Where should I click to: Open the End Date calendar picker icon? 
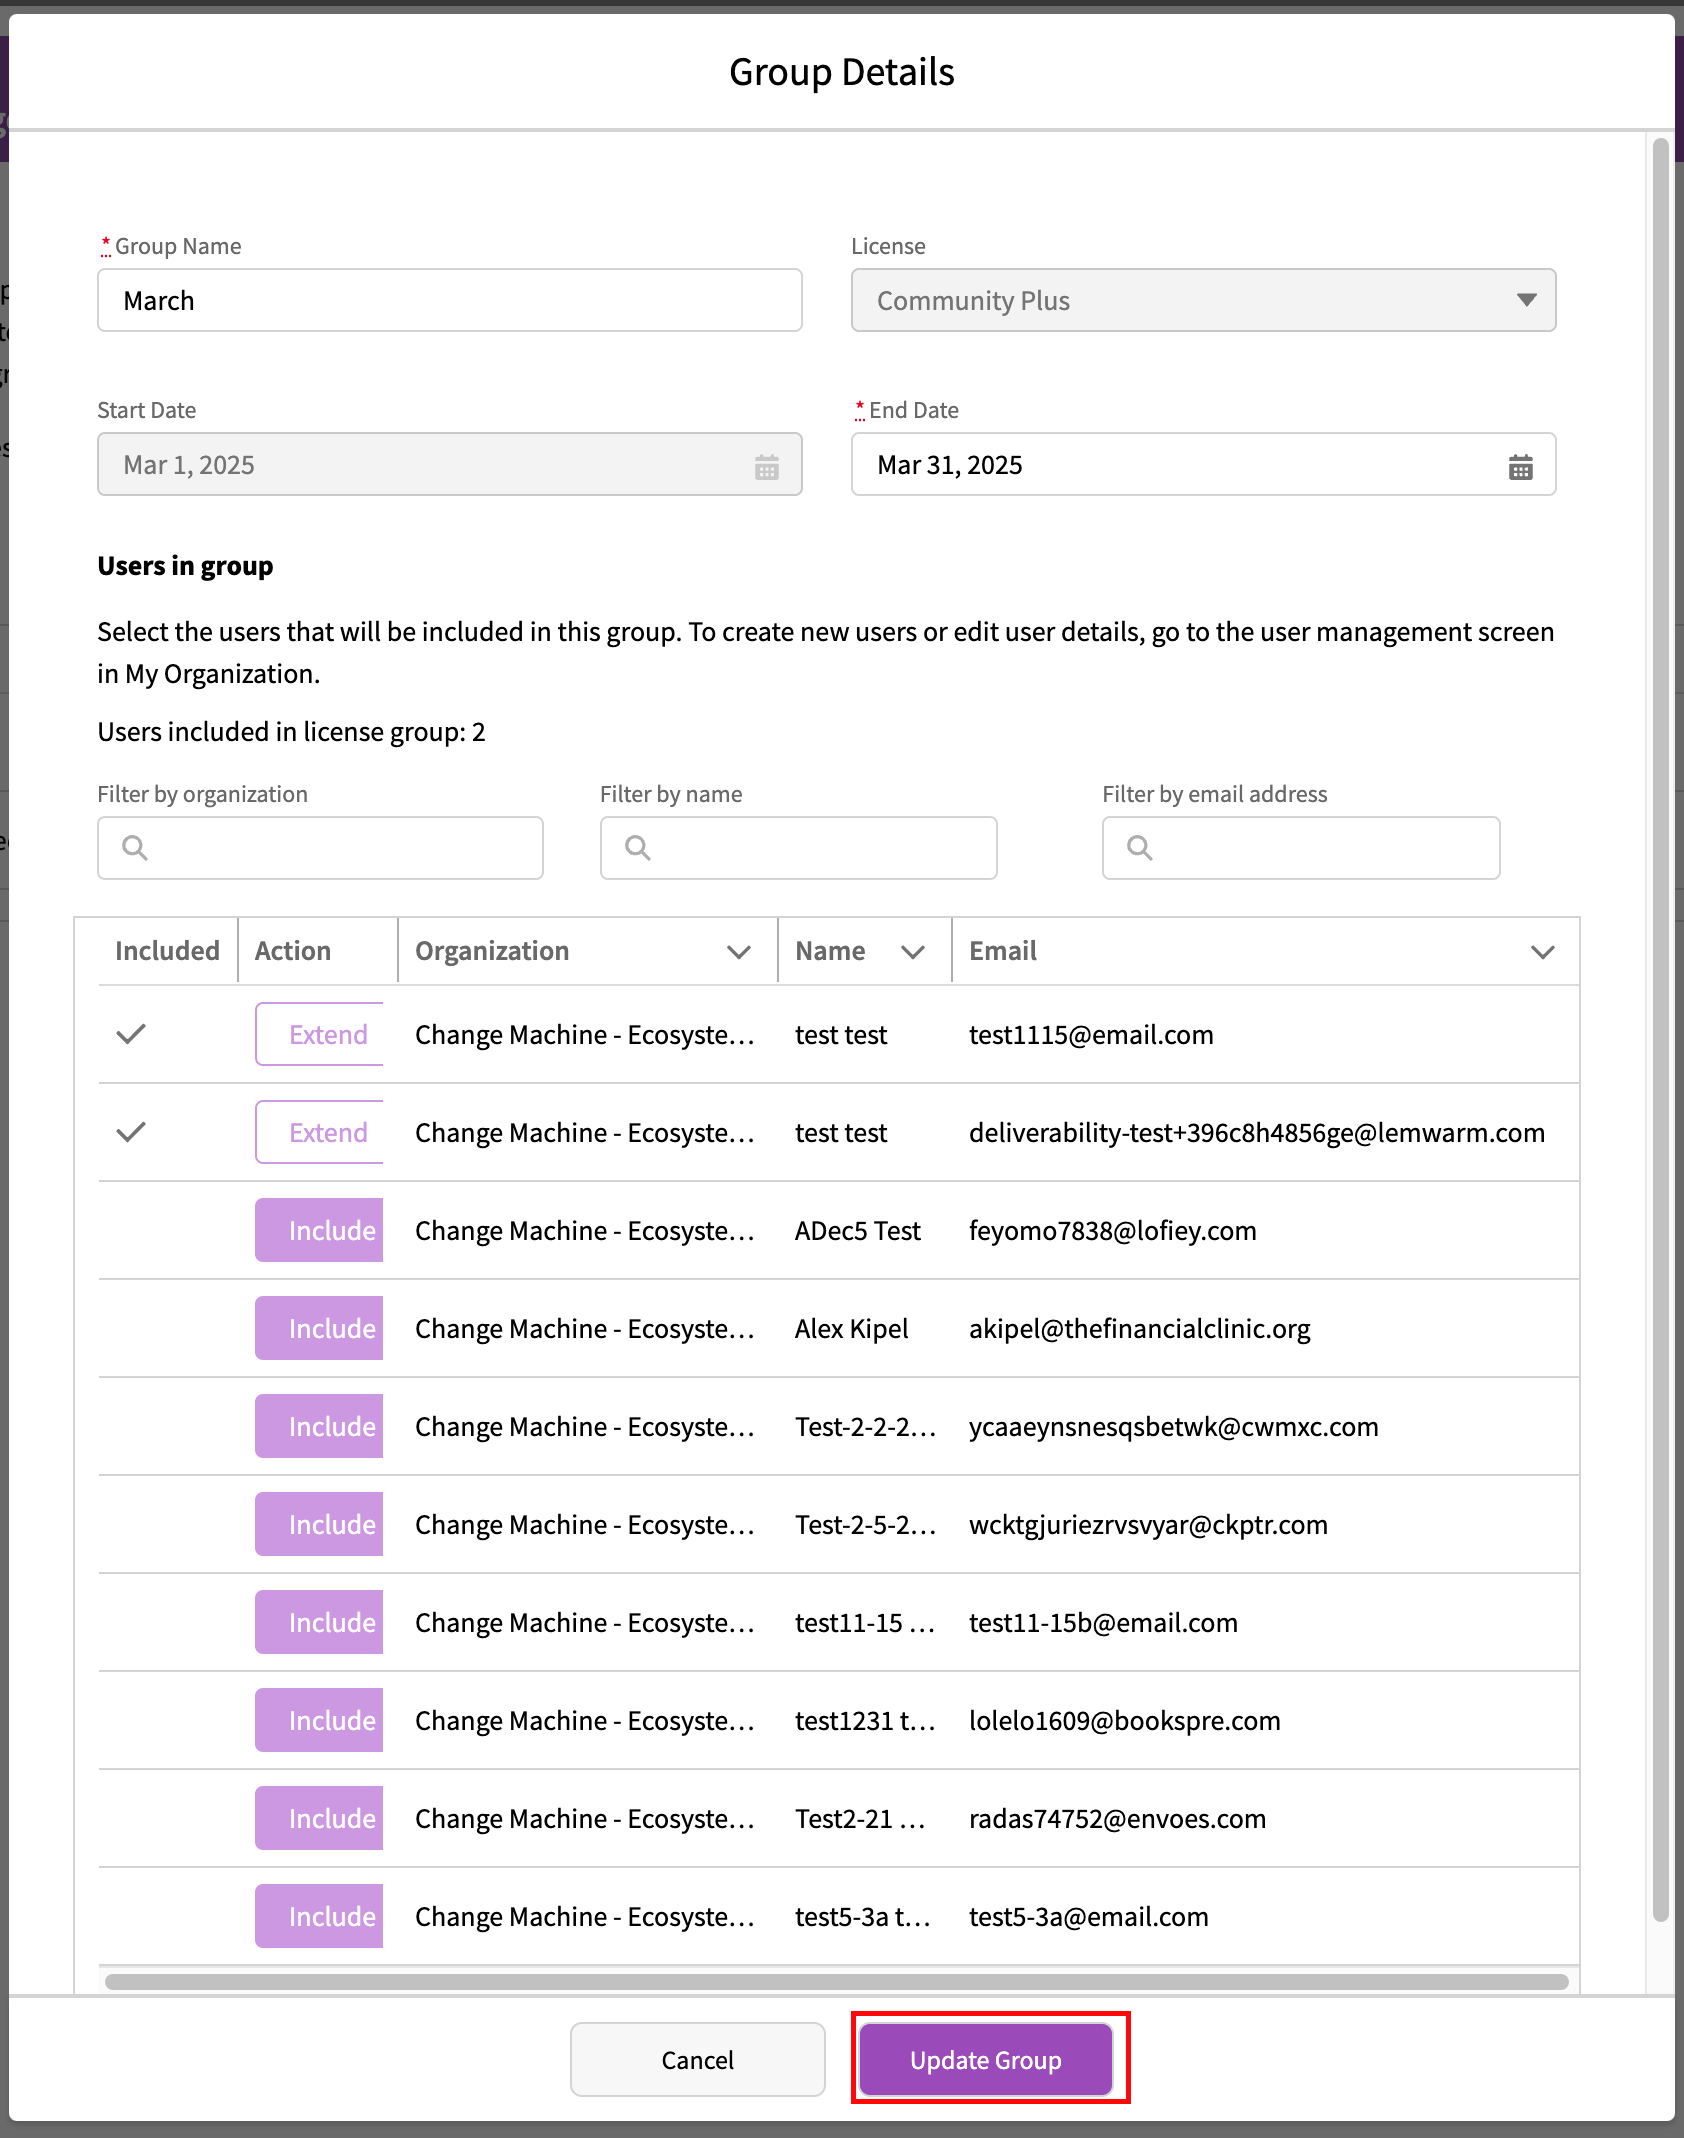pyautogui.click(x=1520, y=466)
